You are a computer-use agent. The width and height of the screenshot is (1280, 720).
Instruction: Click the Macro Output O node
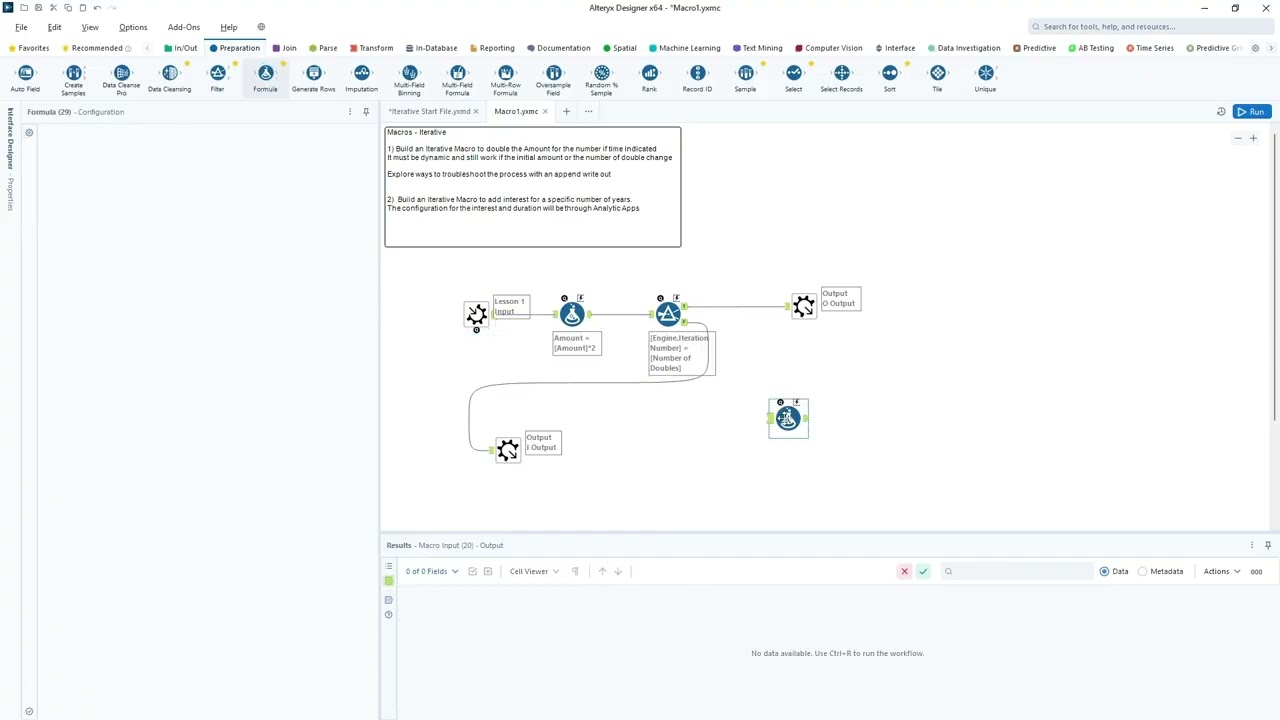tap(804, 306)
